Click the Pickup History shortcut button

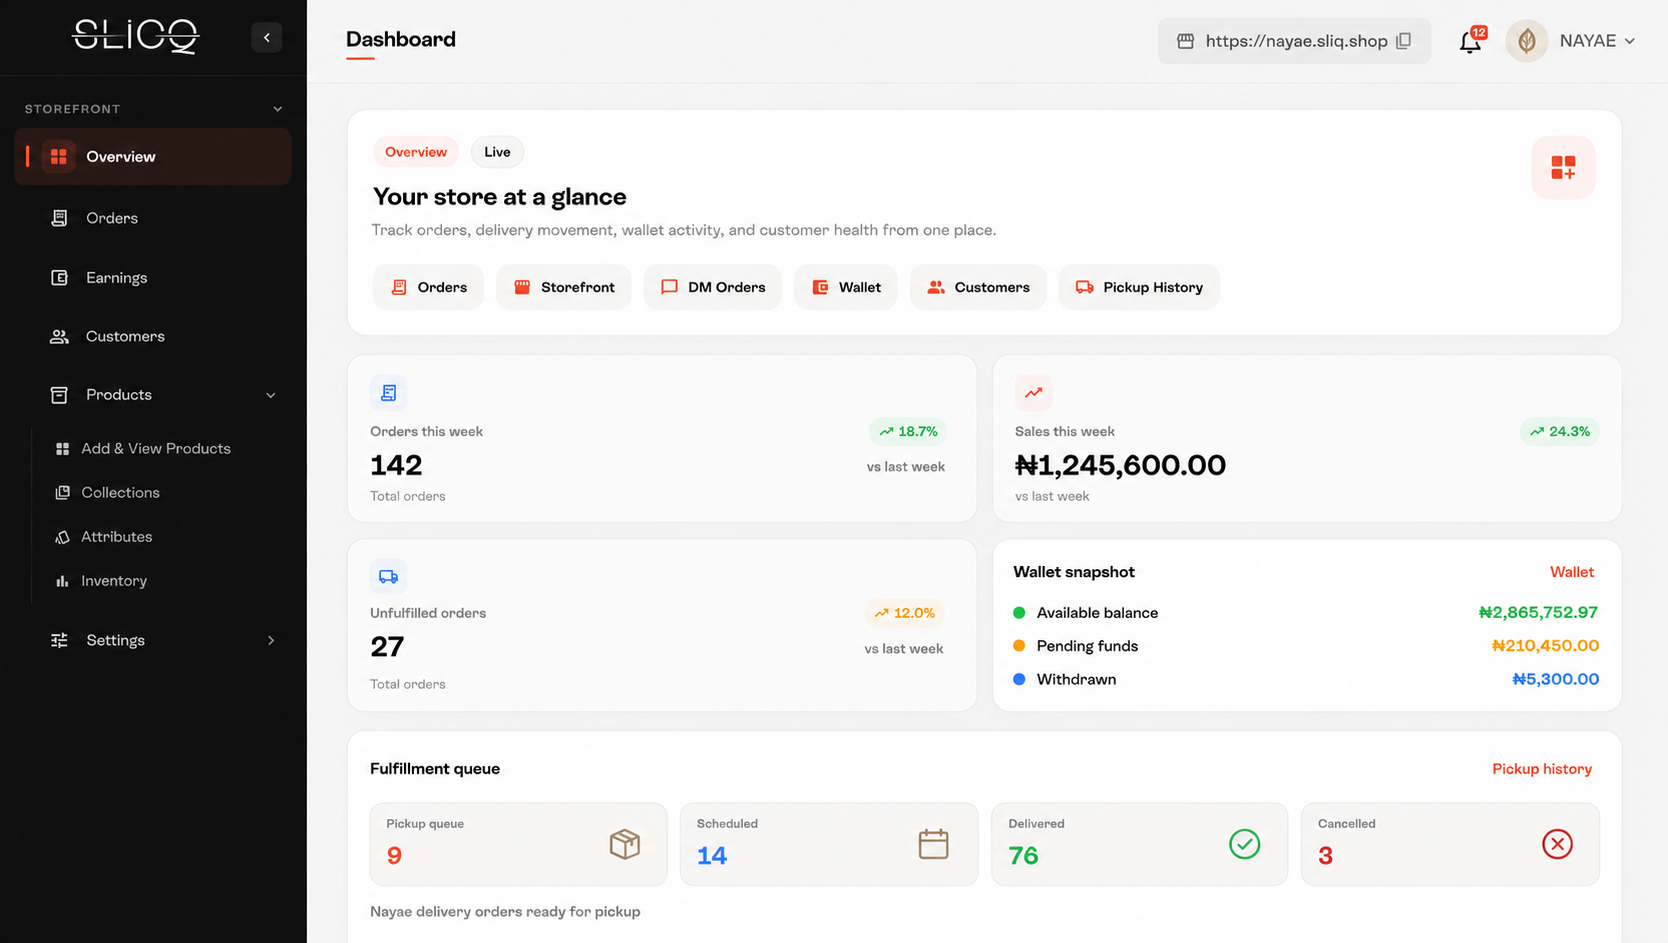tap(1139, 287)
